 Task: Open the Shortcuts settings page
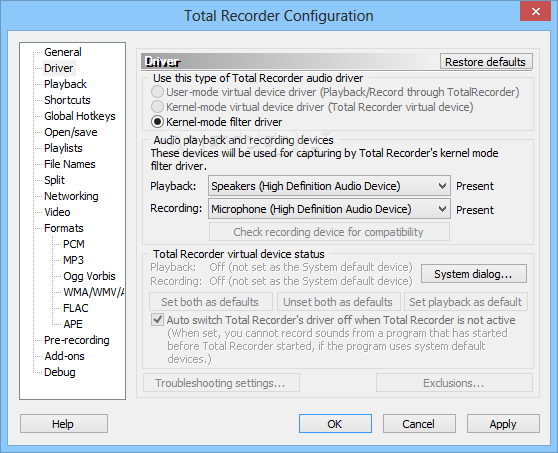67,100
